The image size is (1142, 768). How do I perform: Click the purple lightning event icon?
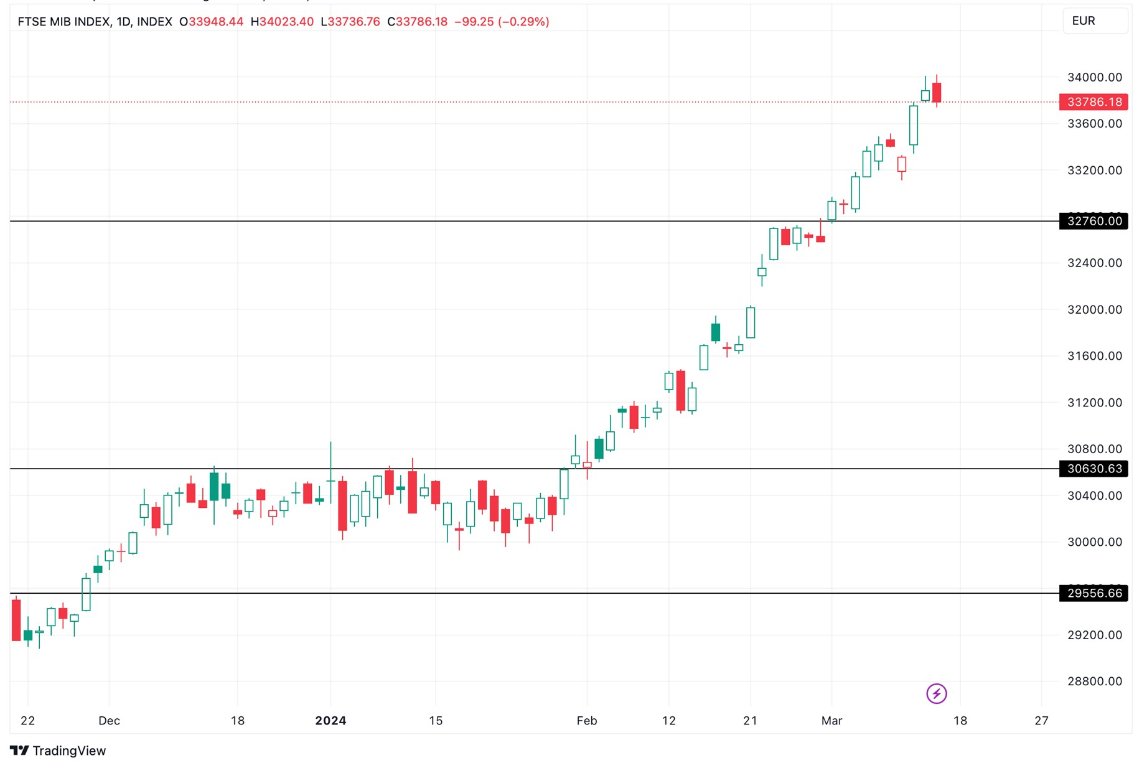click(x=935, y=693)
